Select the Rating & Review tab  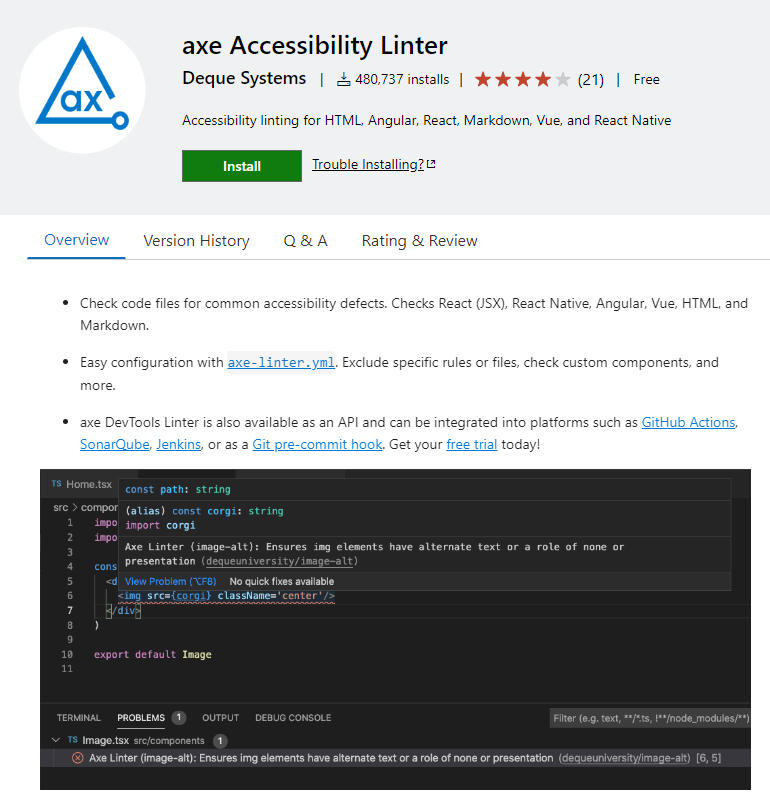click(x=419, y=240)
